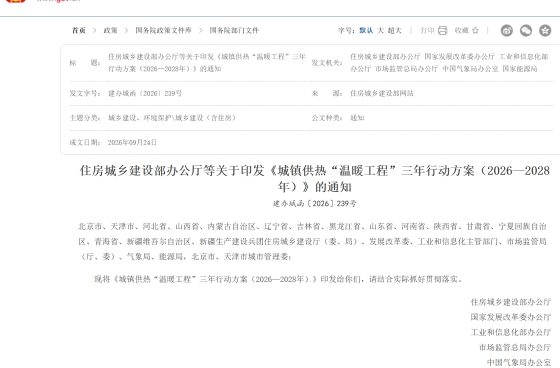Image resolution: width=560 pixels, height=368 pixels.
Task: Set font size to 默认
Action: [x=366, y=30]
